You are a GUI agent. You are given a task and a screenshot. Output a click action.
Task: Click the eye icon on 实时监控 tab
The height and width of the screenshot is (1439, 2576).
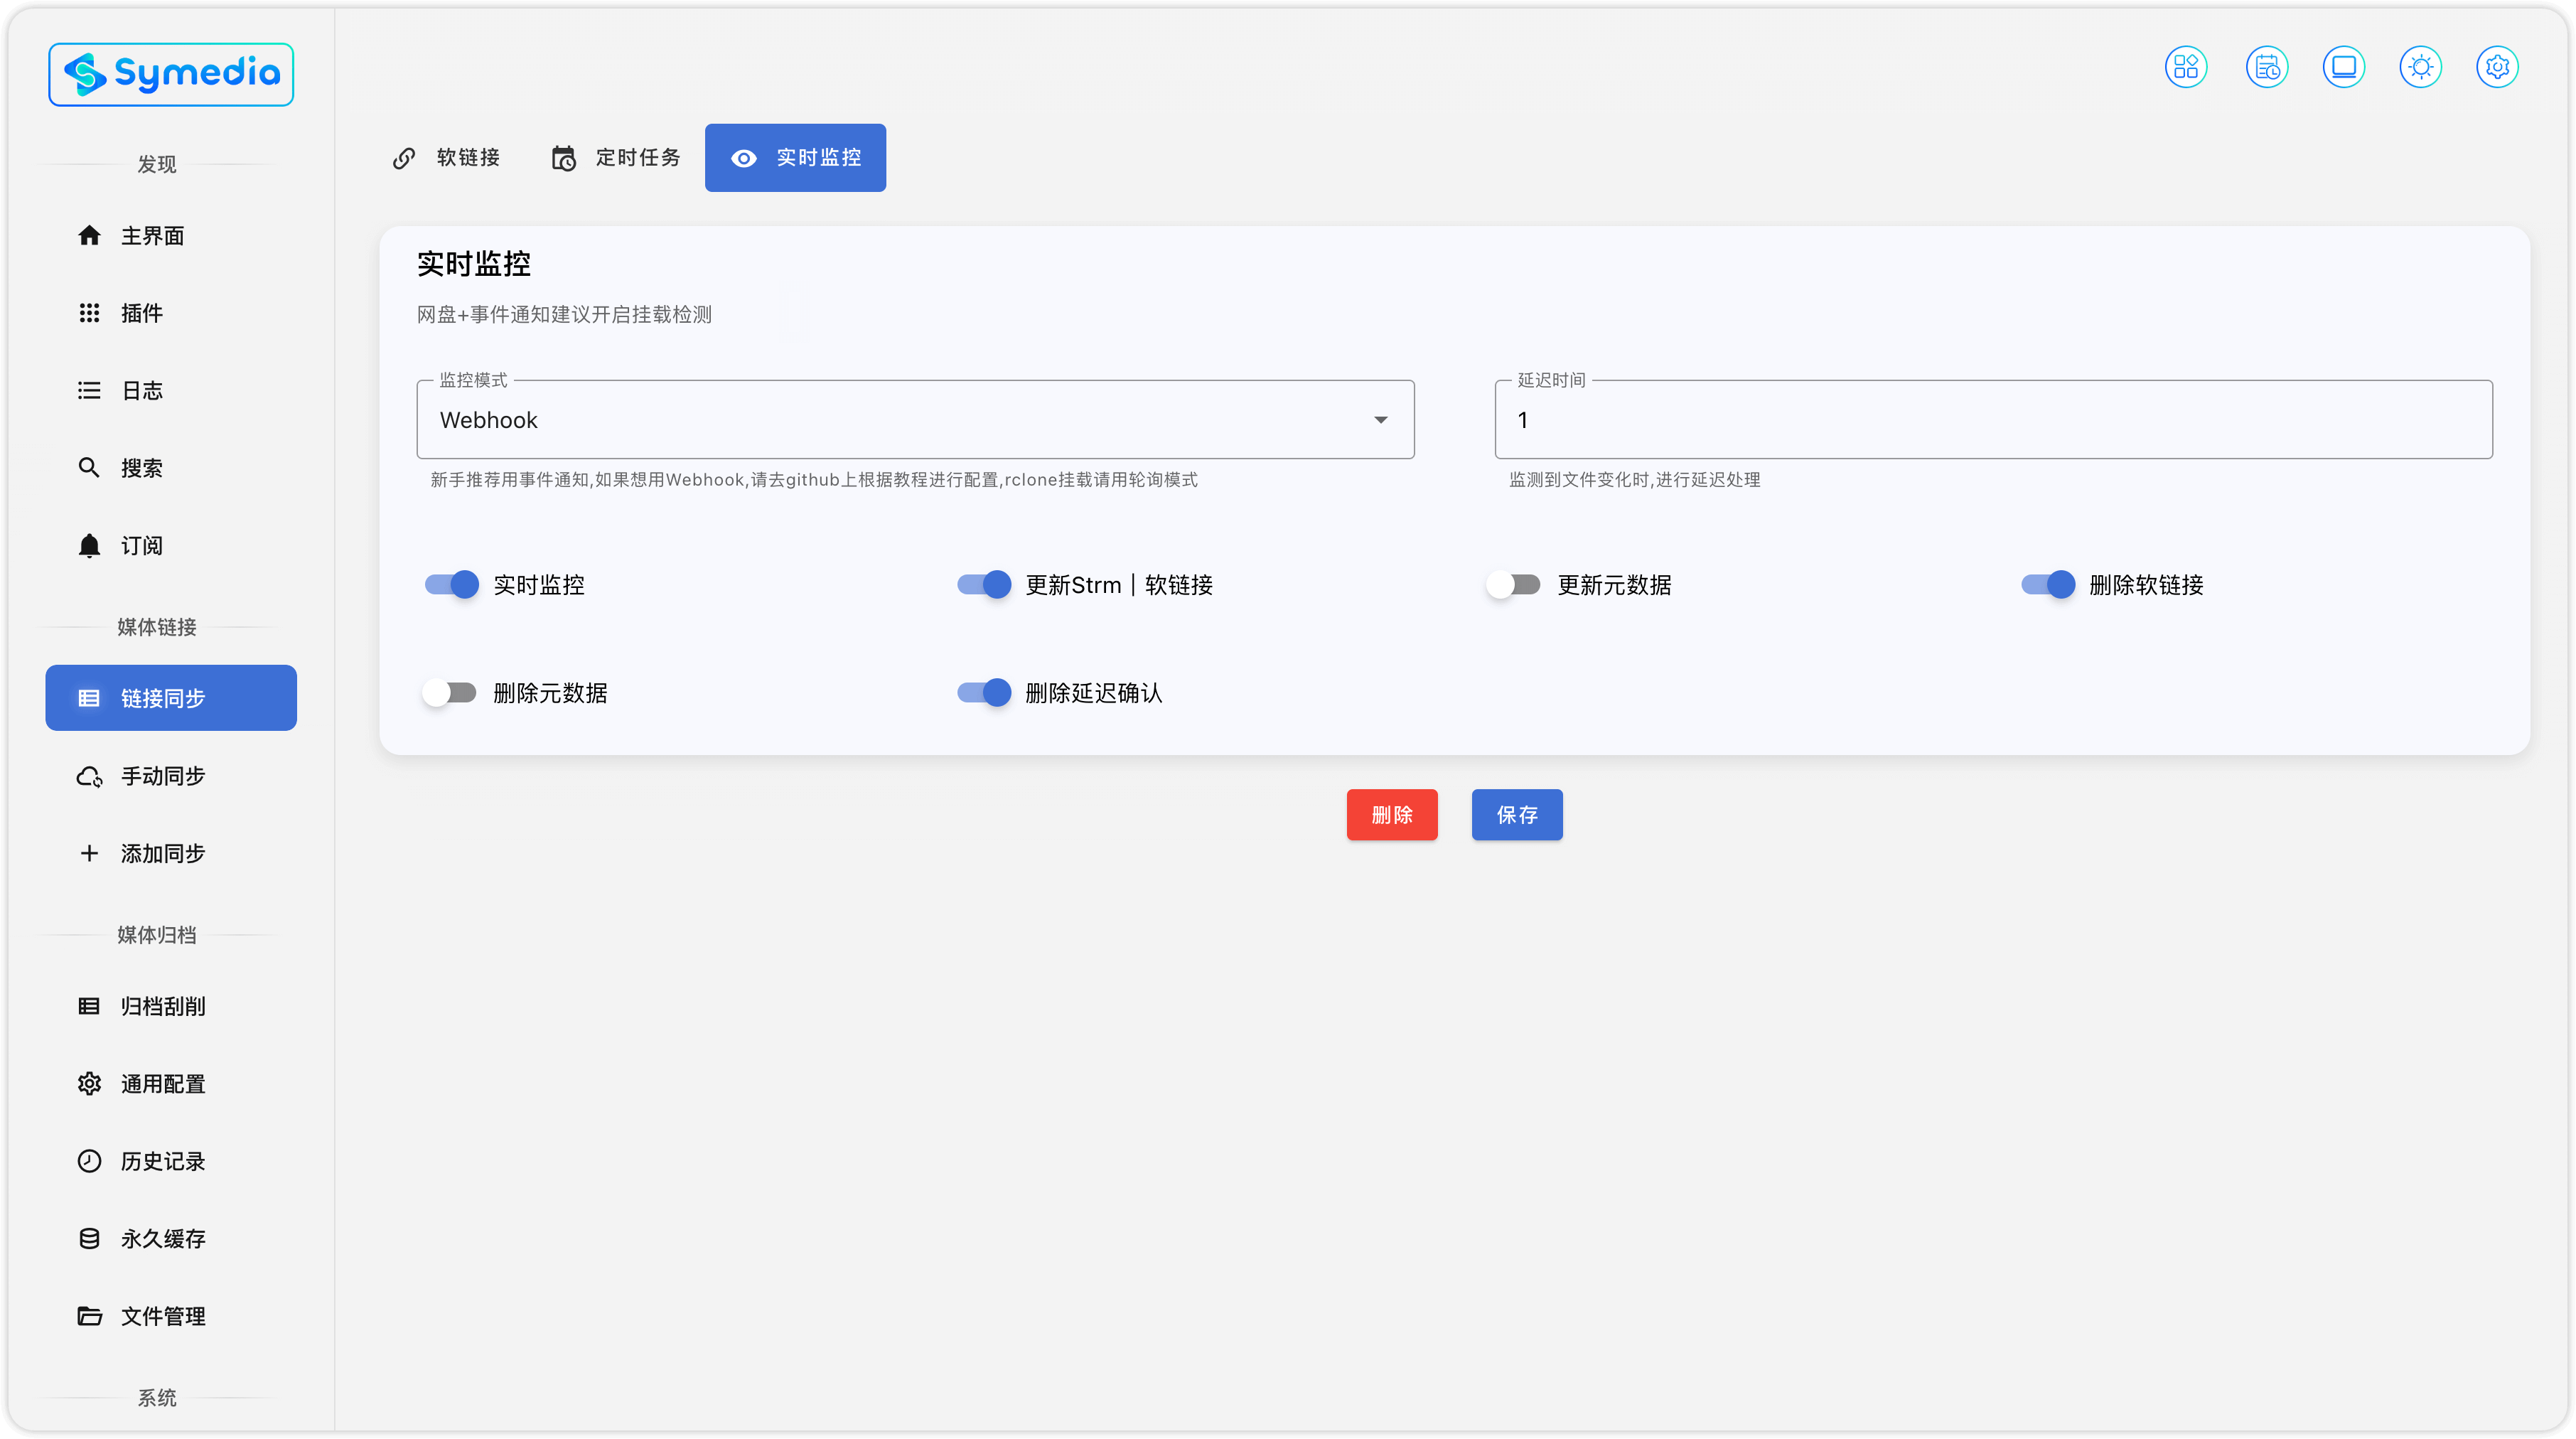(x=744, y=158)
